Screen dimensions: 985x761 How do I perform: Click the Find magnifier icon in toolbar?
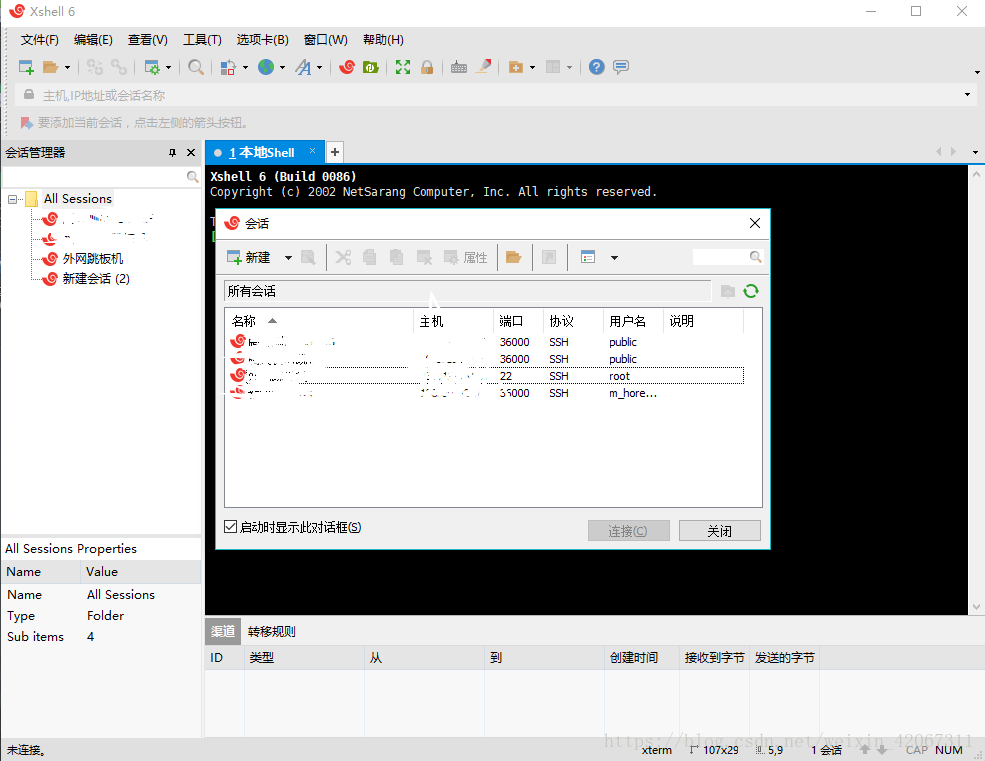(195, 67)
